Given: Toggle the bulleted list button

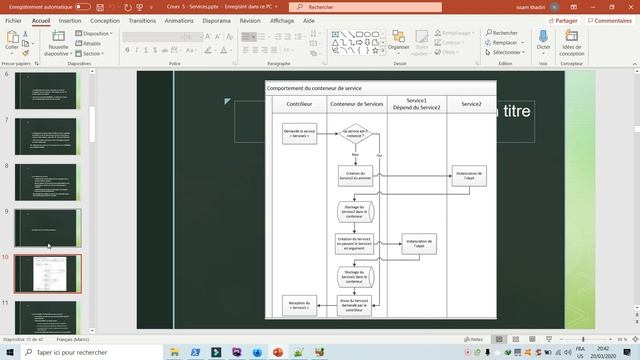Looking at the screenshot, I should pyautogui.click(x=246, y=37).
